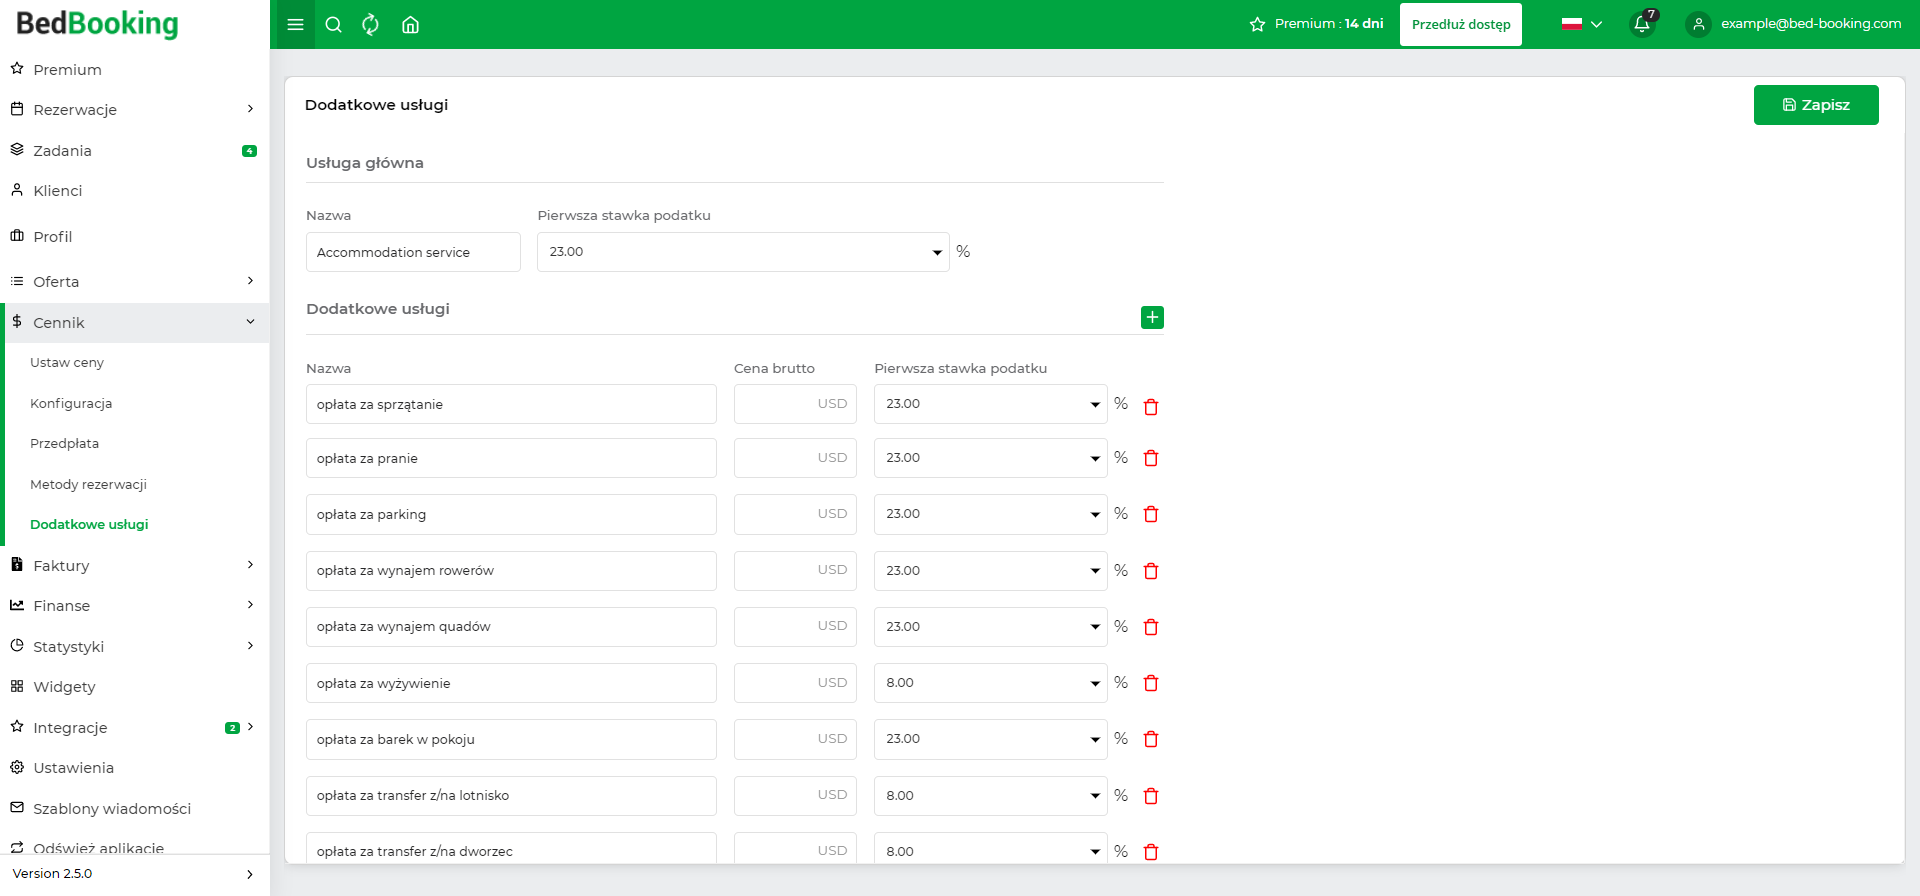Focus the gross price field for 'opłata za barek w pokoju'
Image resolution: width=1920 pixels, height=896 pixels.
click(x=795, y=739)
